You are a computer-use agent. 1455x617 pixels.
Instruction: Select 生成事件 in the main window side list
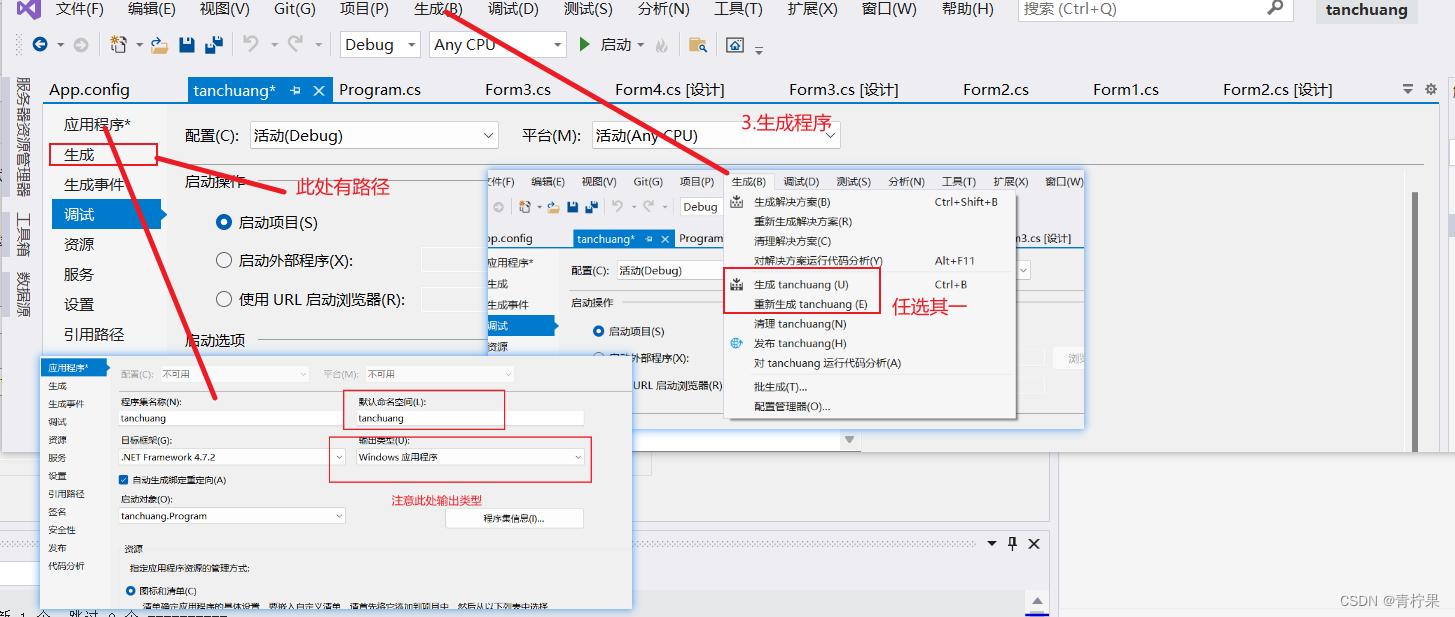pos(94,185)
